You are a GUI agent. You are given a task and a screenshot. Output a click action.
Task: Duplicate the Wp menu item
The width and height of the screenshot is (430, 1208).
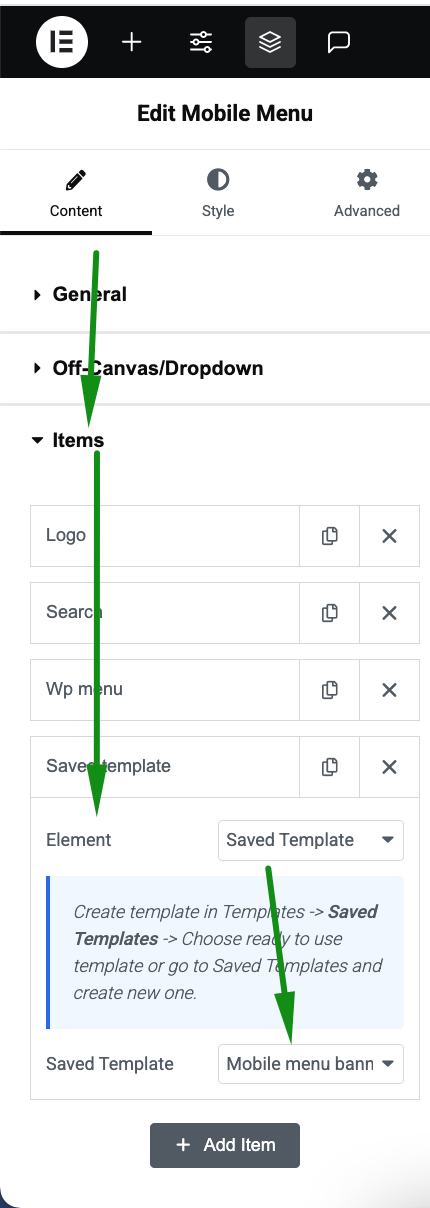[329, 690]
